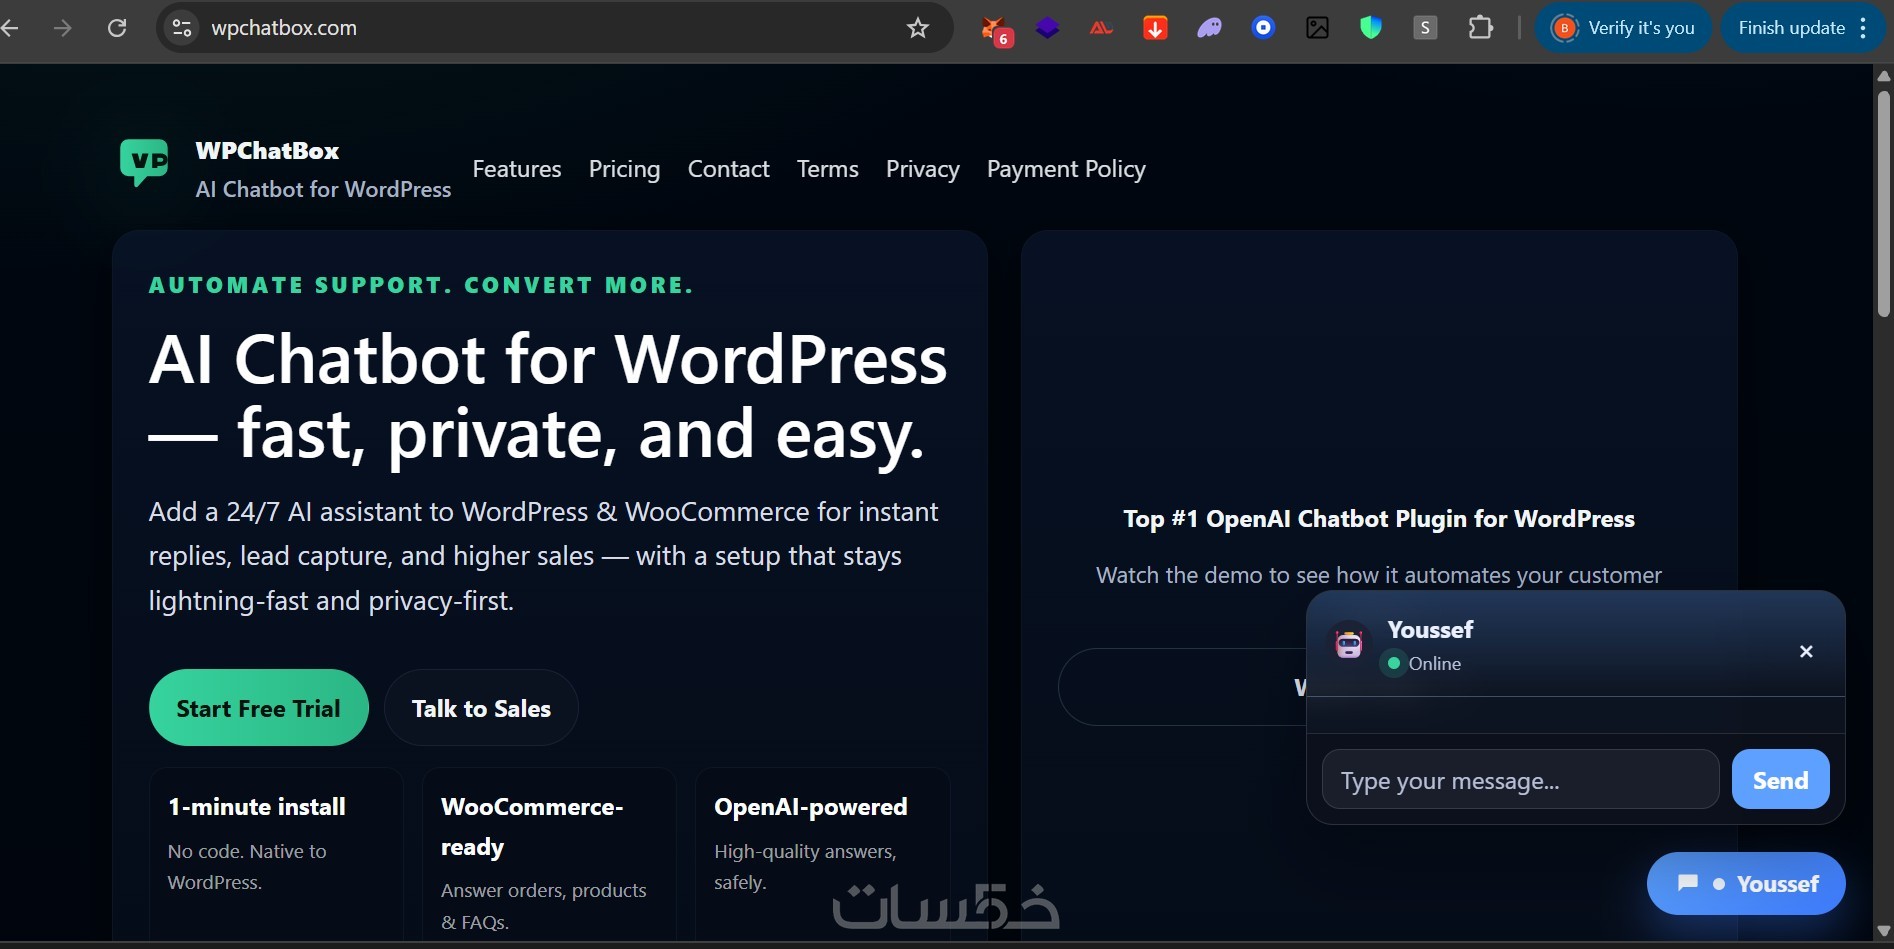
Task: Open the Privacy nav link
Action: click(922, 169)
